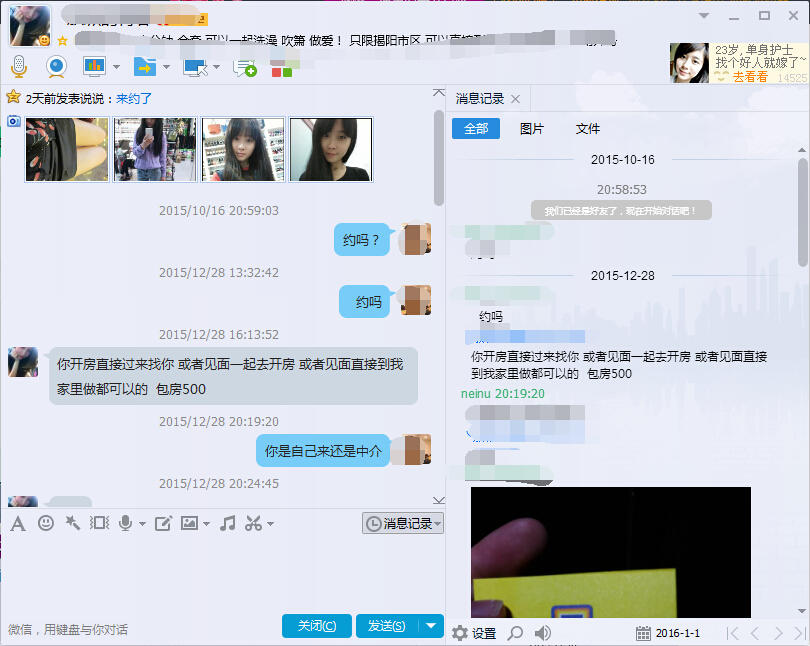This screenshot has width=810, height=646.
Task: Click the create discussion group icon
Action: (x=245, y=67)
